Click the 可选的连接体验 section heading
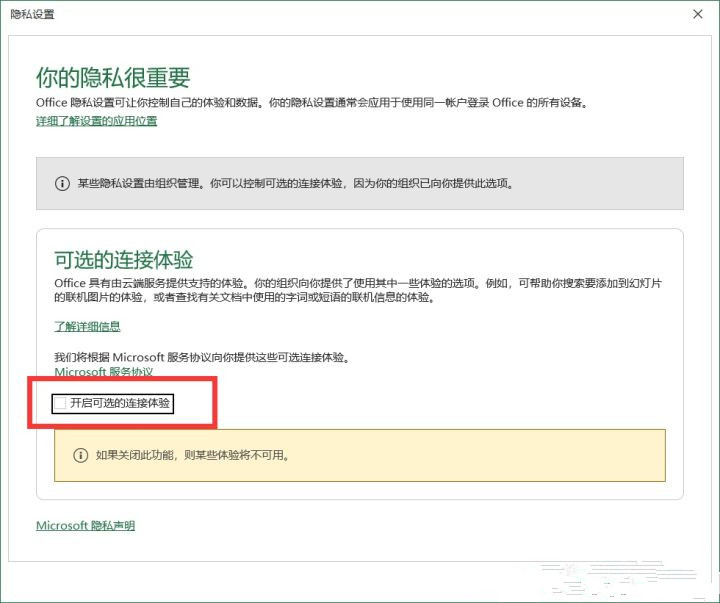Screen dimensions: 720x603 pyautogui.click(x=123, y=260)
